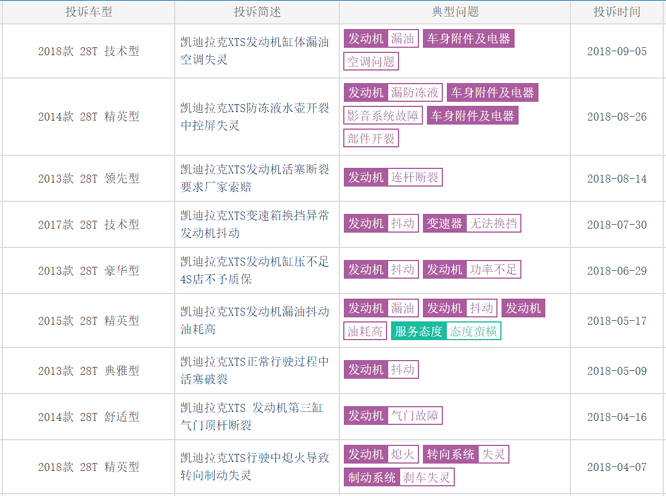Click date 2018-06-29
Screen dimensions: 666x496
pos(617,271)
